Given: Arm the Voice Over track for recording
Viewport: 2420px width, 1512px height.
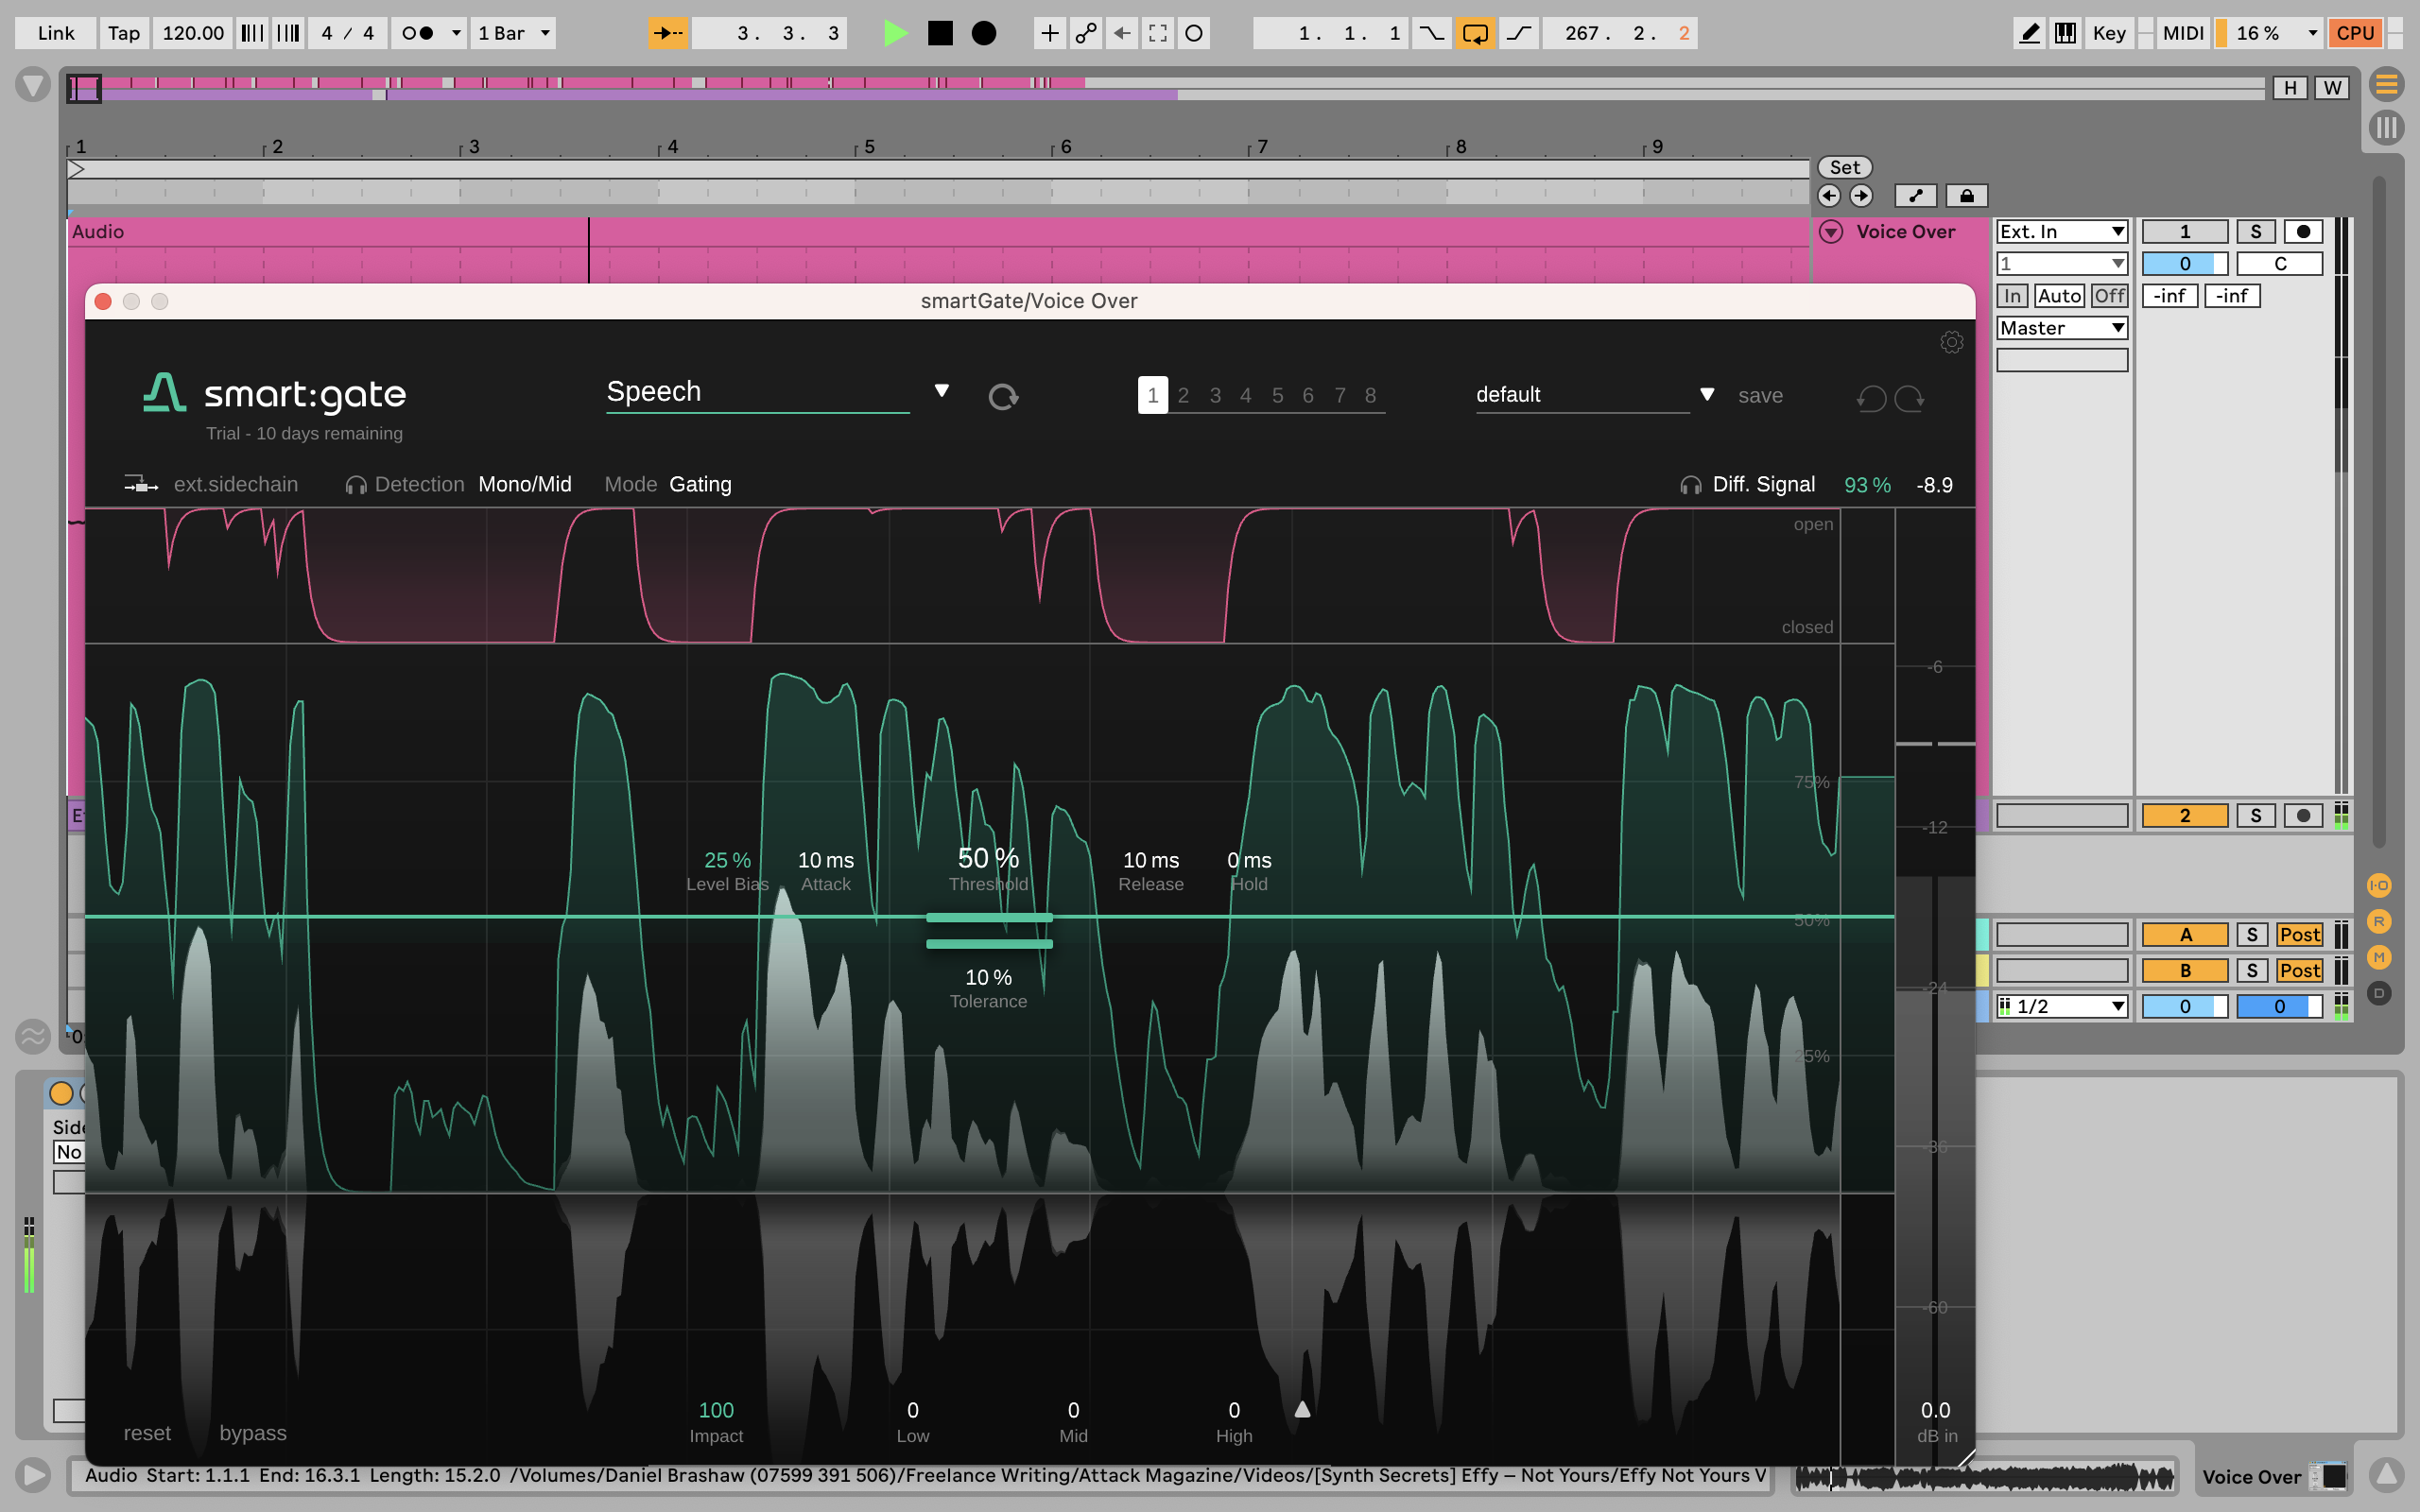Looking at the screenshot, I should [x=2303, y=232].
